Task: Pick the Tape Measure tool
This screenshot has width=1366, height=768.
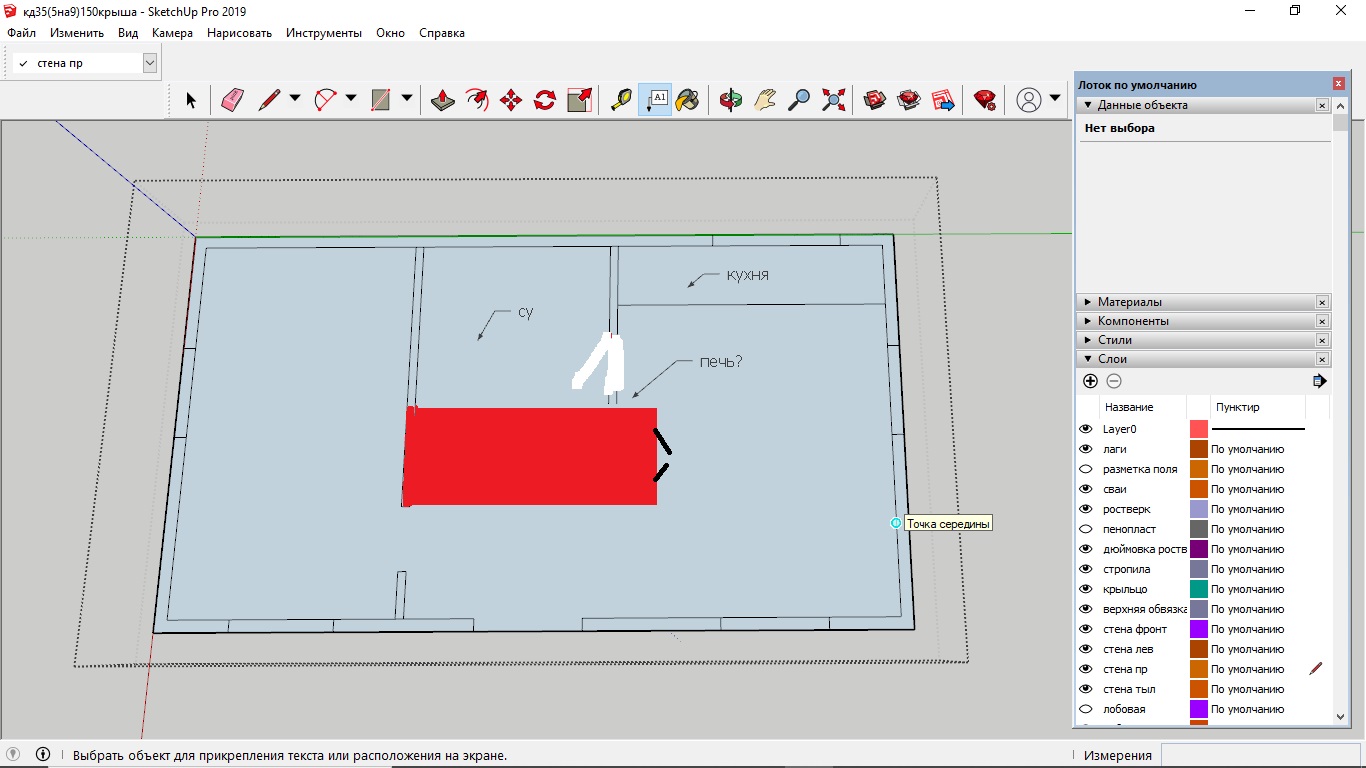Action: 621,99
